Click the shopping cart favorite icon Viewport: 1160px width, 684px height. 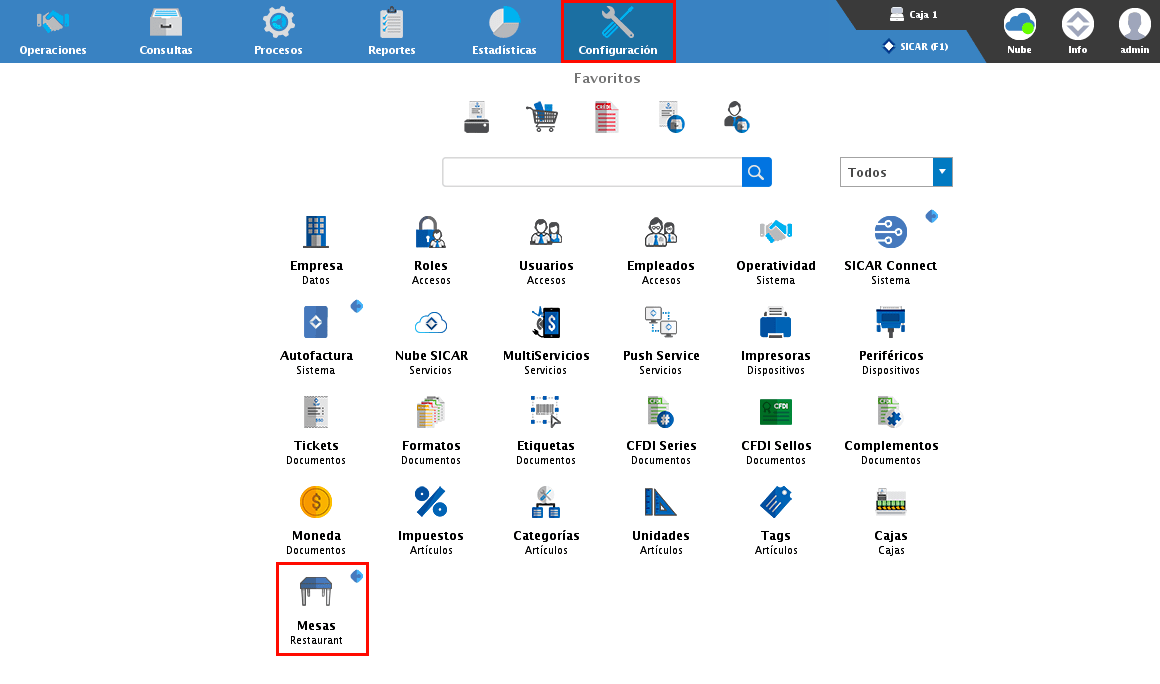(541, 117)
